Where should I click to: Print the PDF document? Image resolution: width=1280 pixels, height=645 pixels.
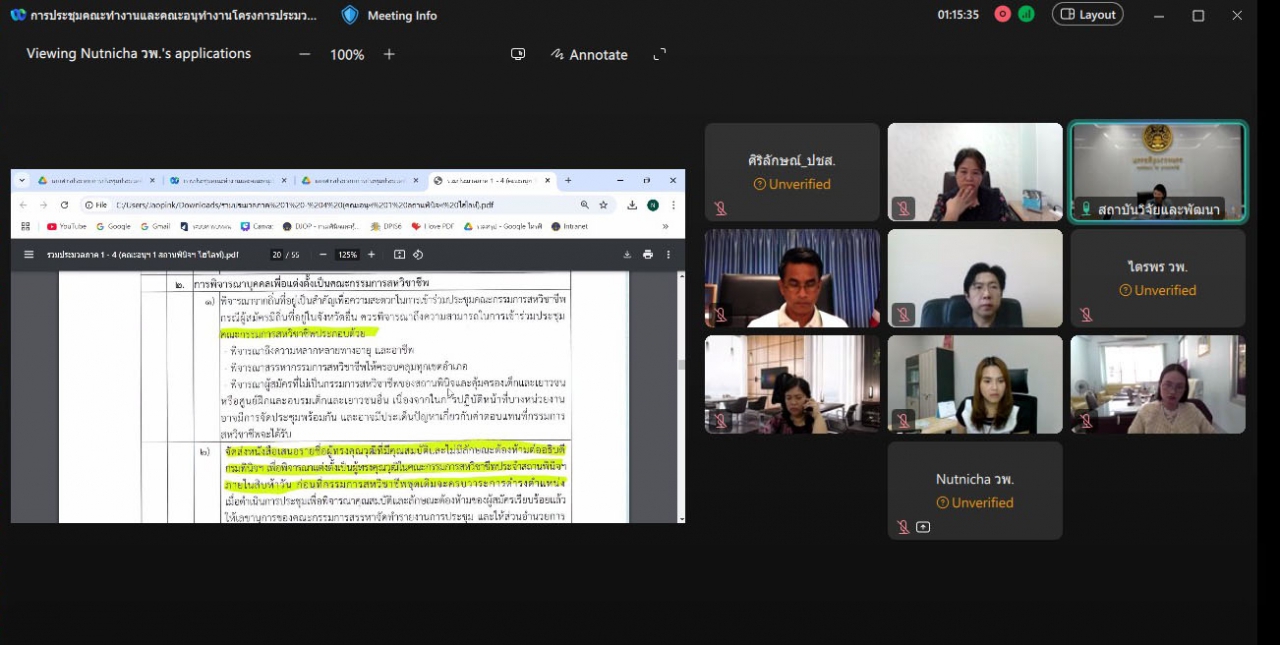click(648, 254)
